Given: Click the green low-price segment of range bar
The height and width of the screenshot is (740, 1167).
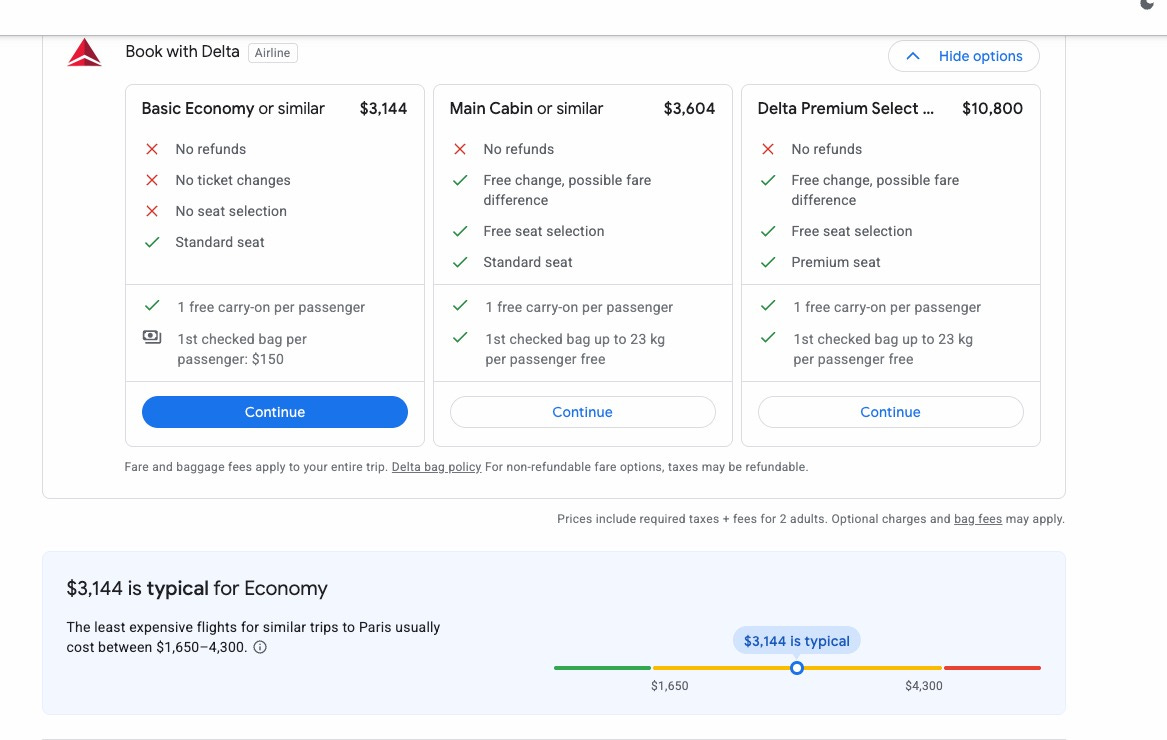Looking at the screenshot, I should point(602,668).
